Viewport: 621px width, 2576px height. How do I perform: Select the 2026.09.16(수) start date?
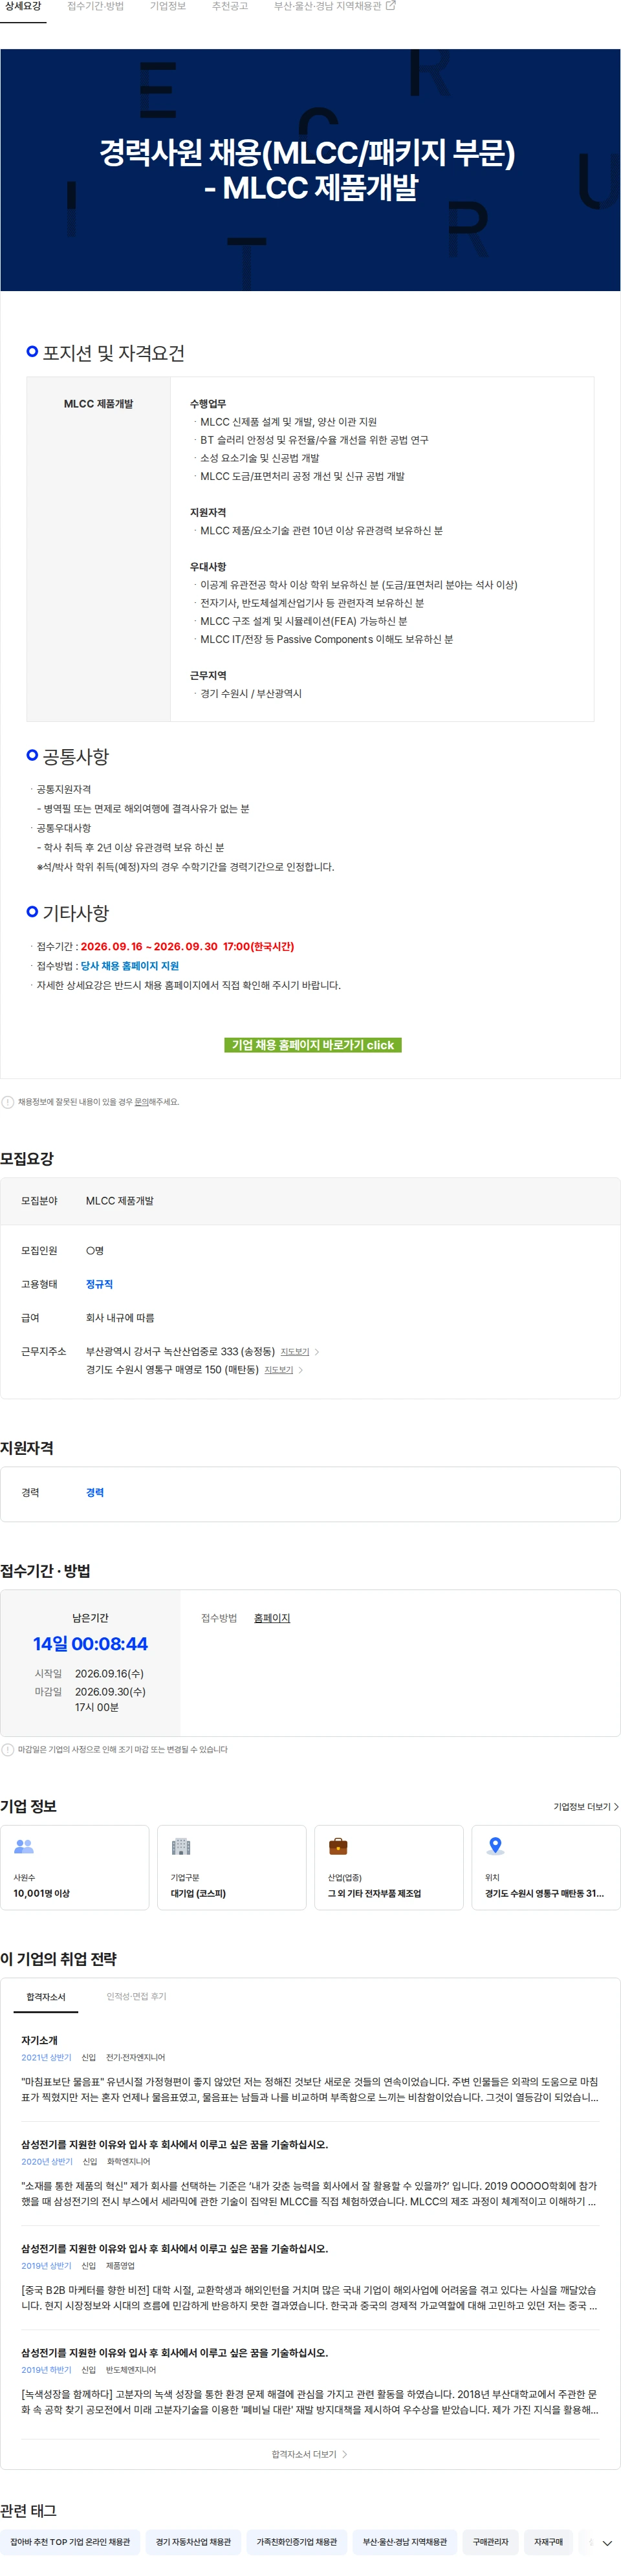pyautogui.click(x=109, y=1674)
